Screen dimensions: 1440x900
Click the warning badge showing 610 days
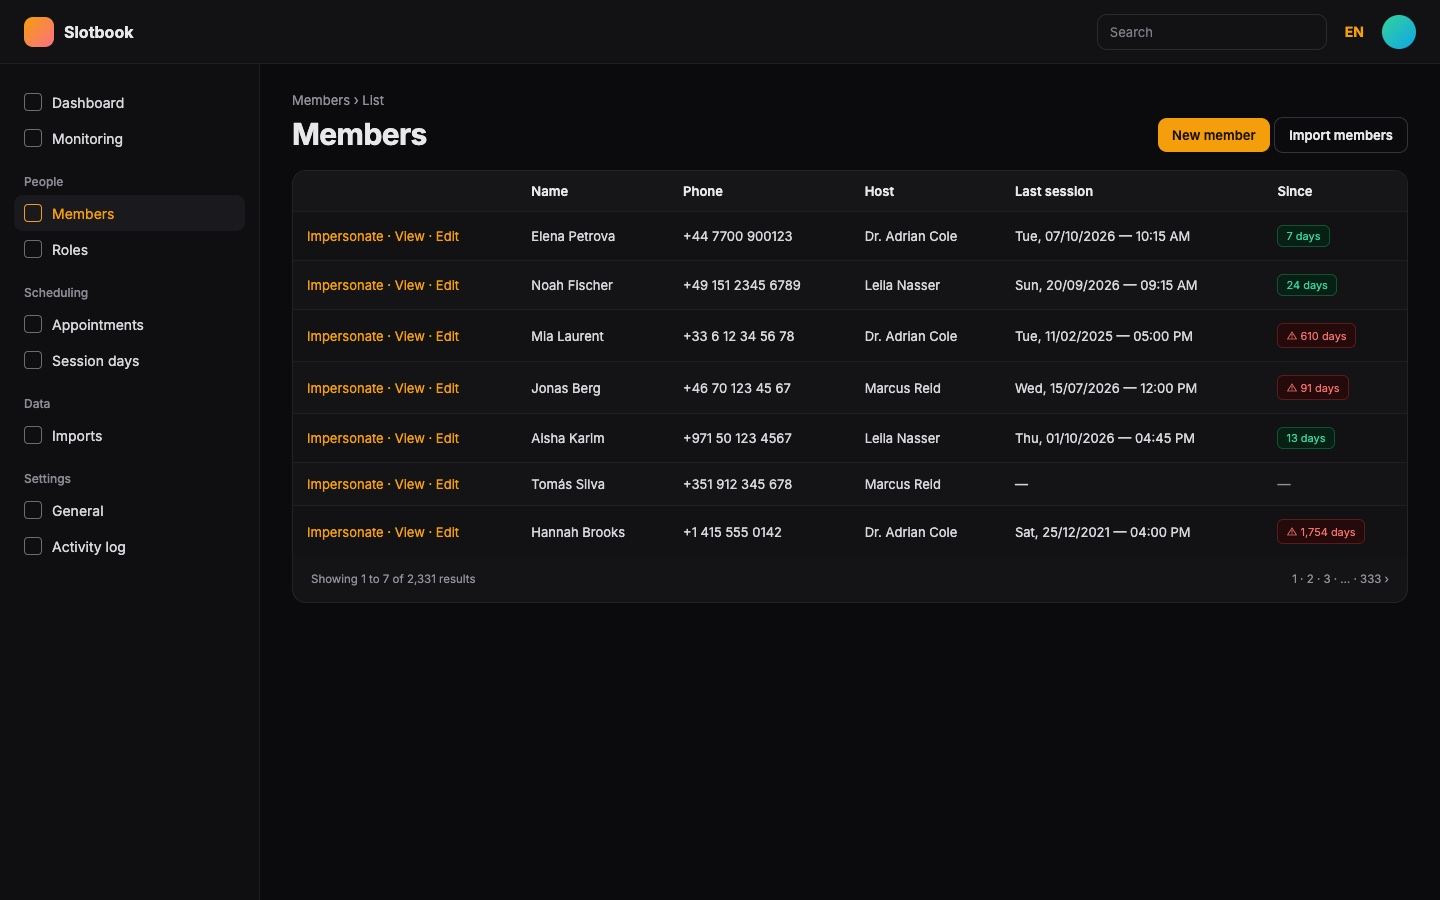(1316, 336)
